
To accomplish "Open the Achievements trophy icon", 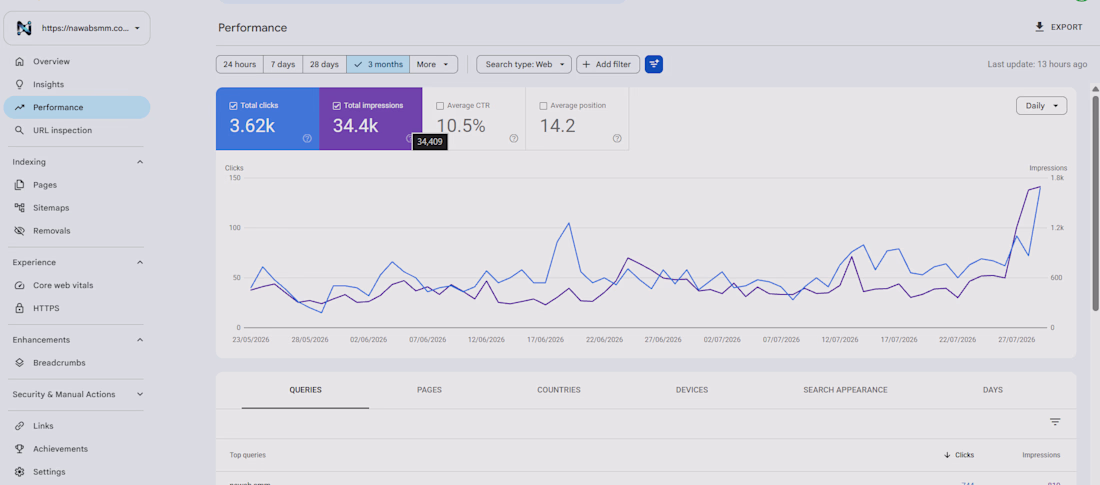I will pos(20,449).
